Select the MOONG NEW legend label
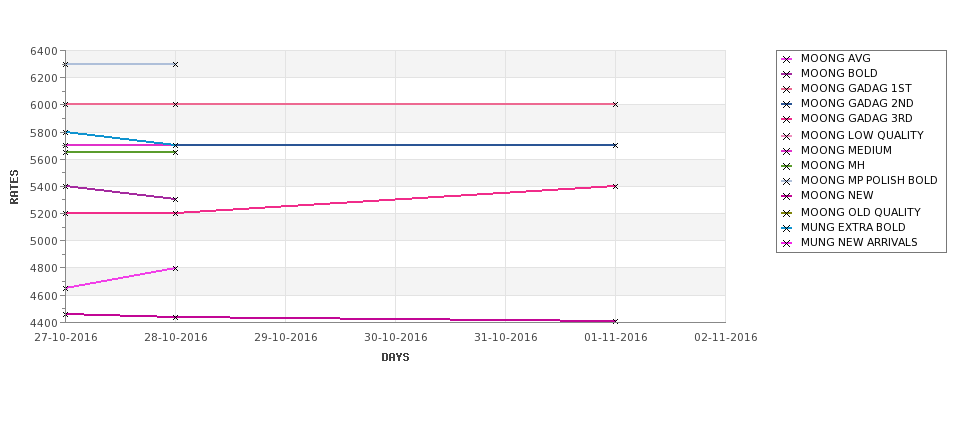975x429 pixels. click(x=837, y=195)
